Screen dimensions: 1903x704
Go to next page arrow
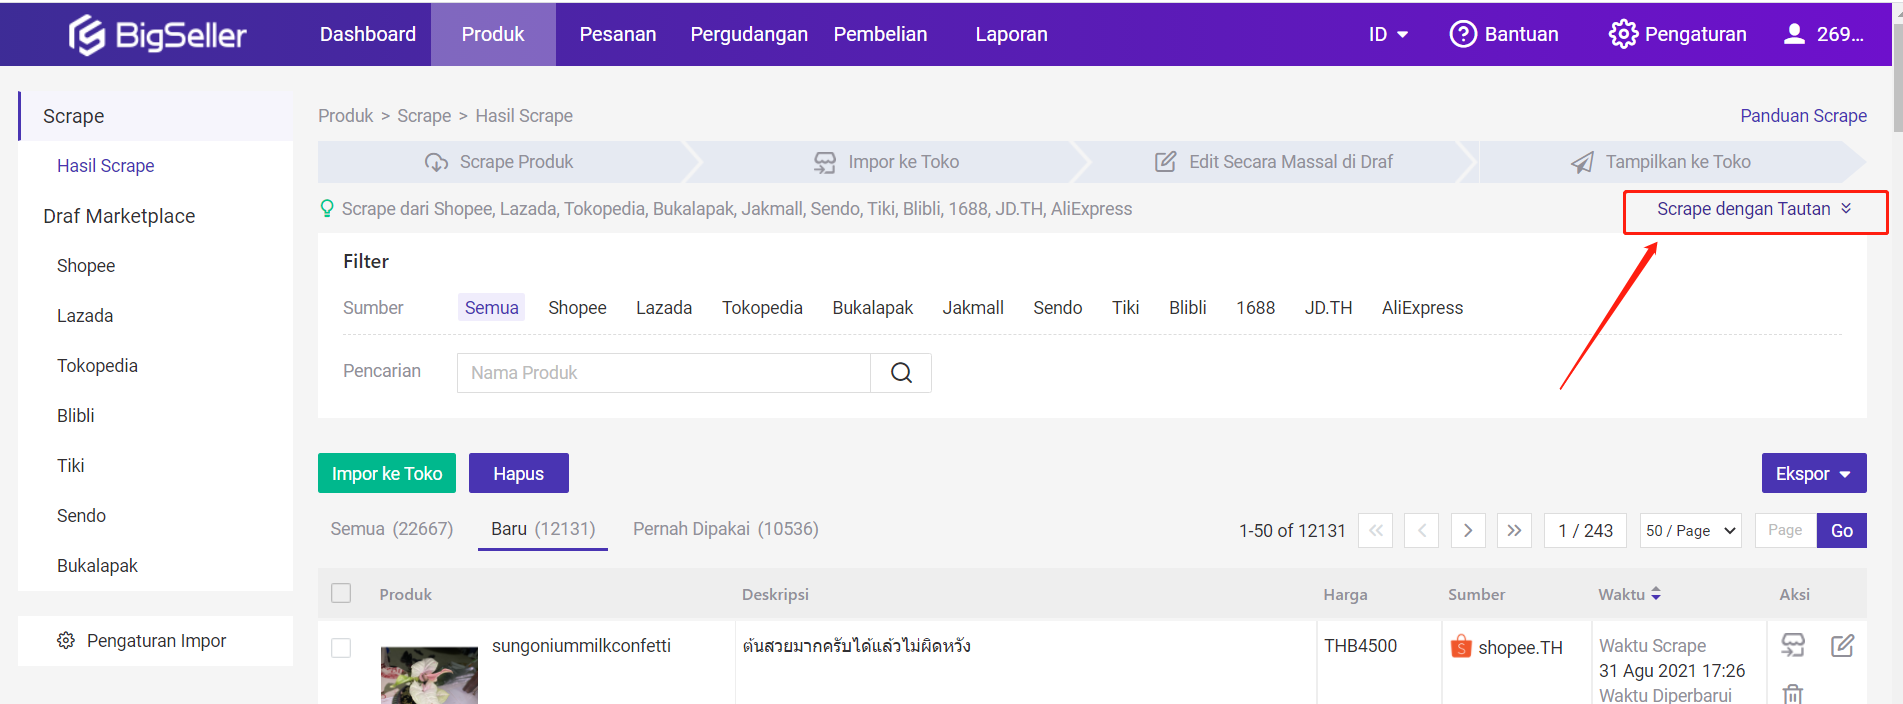[1468, 531]
